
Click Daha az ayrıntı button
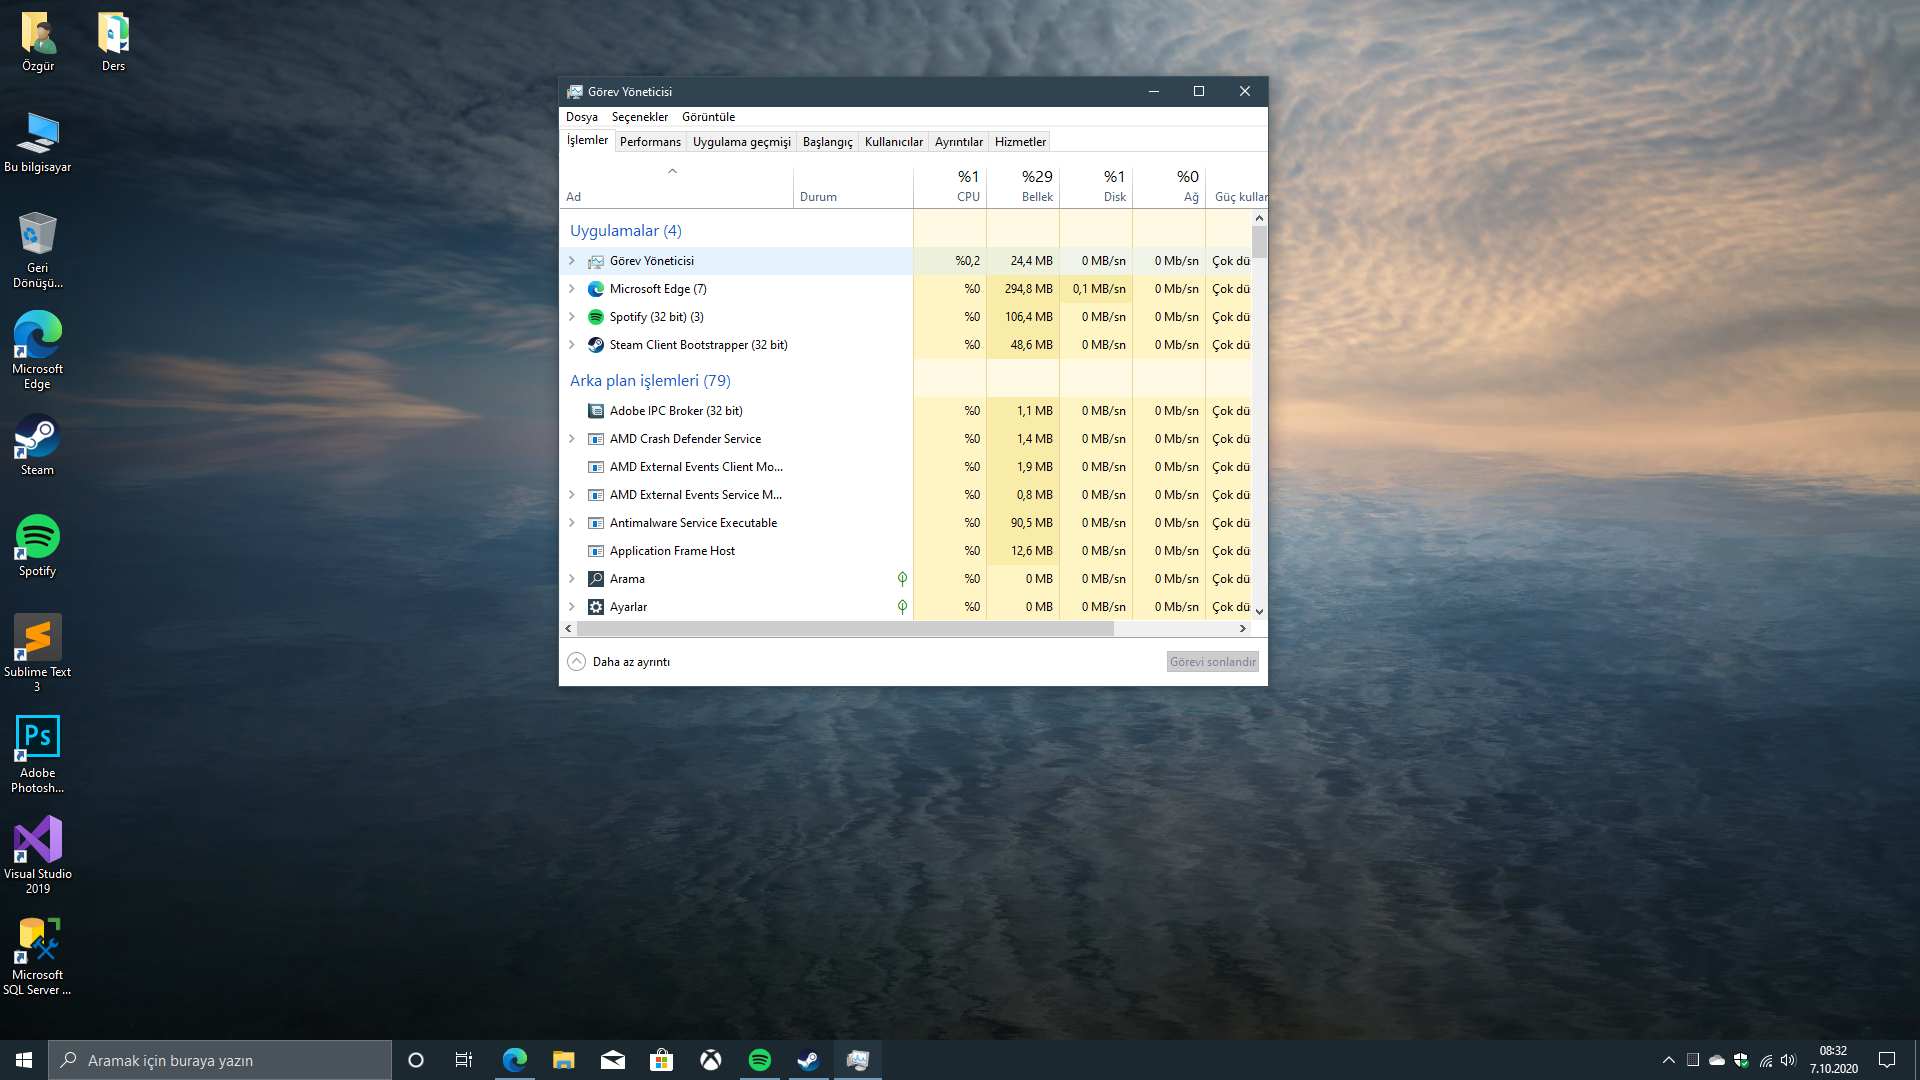click(619, 662)
